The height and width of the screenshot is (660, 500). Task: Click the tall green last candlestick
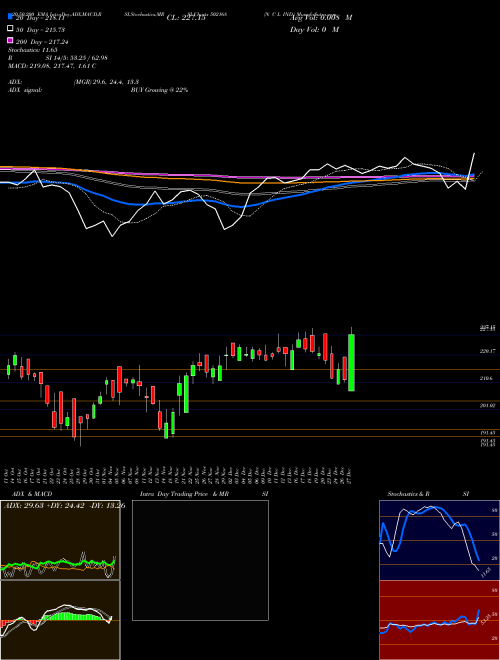[351, 362]
